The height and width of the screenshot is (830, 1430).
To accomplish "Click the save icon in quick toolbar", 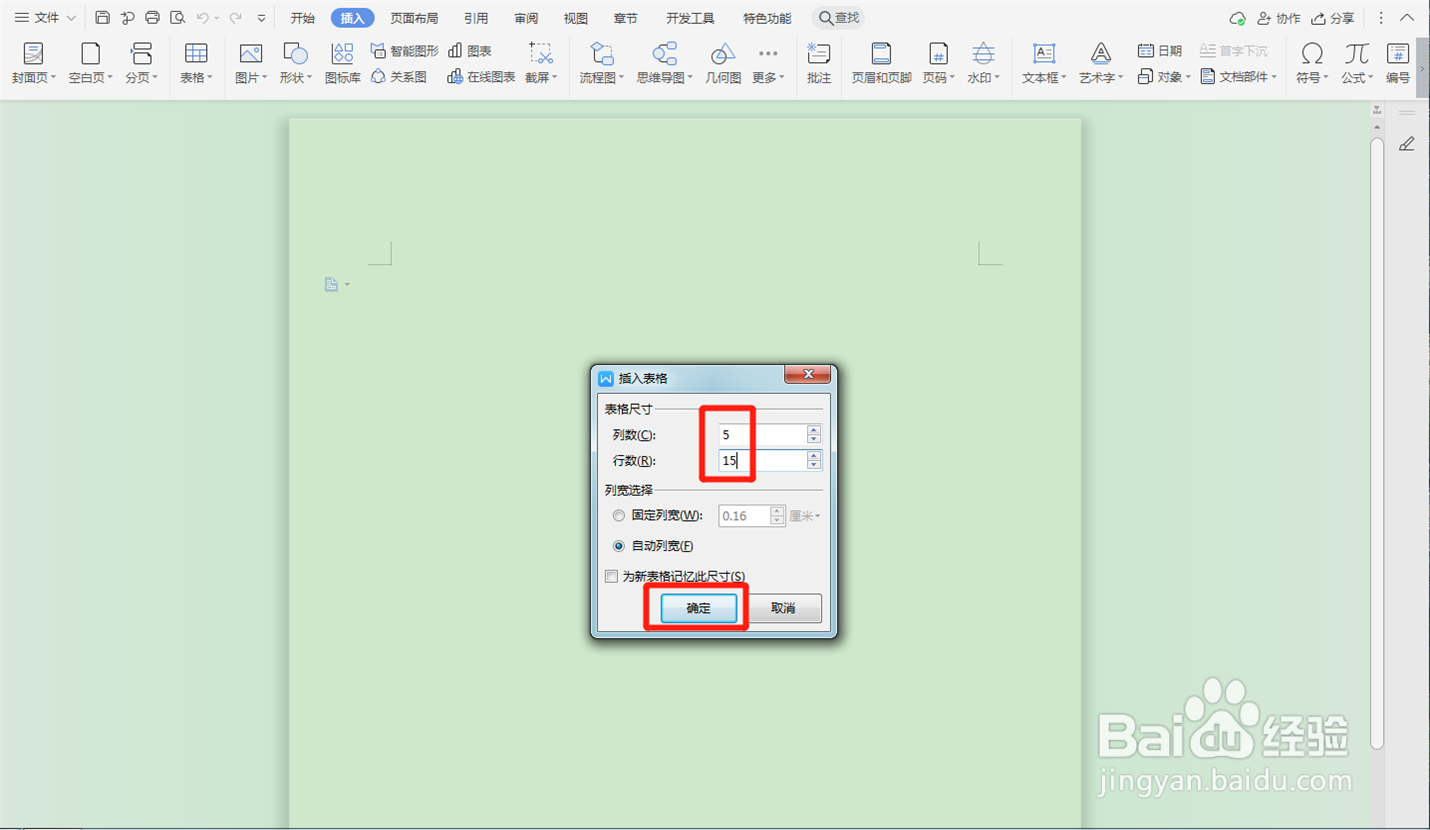I will pos(103,18).
